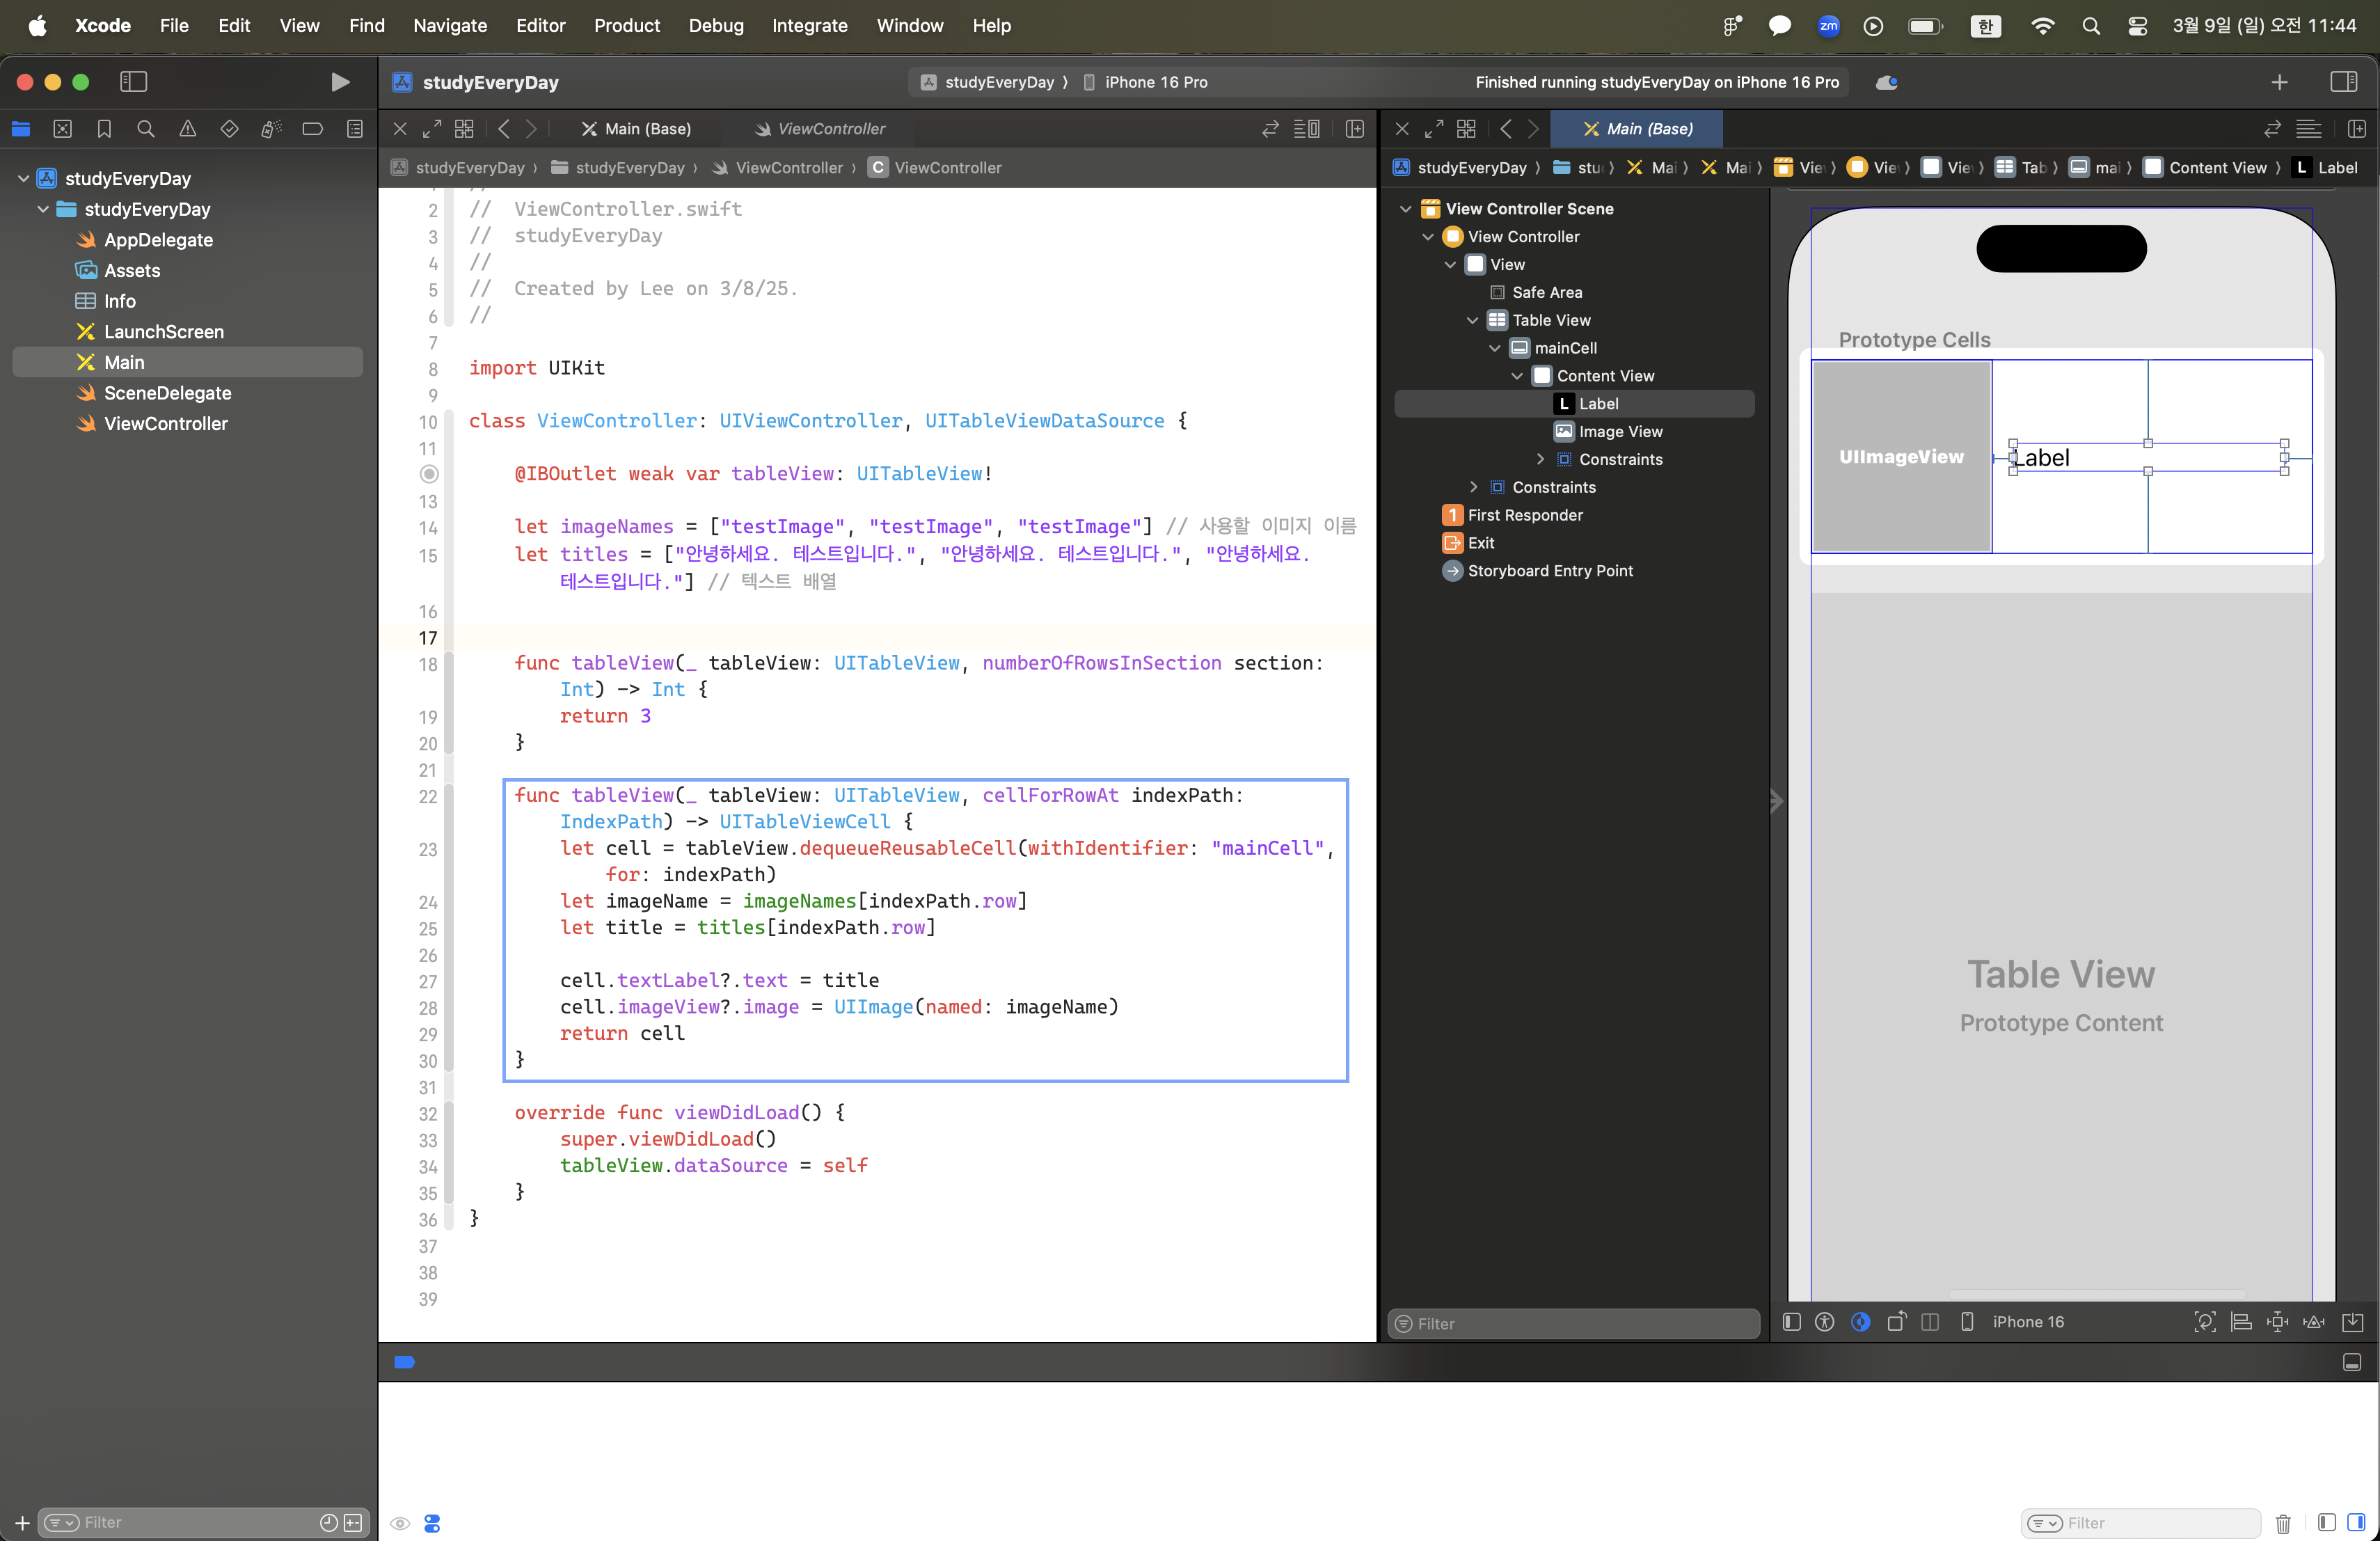Collapse the studyEveryDay project root
This screenshot has height=1541, width=2380.
pyautogui.click(x=23, y=178)
